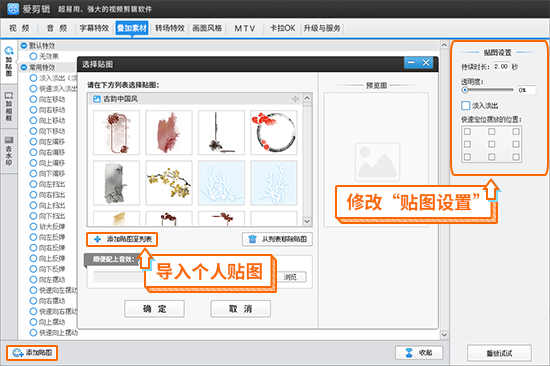Click the playback test button under 贴图设置
The height and width of the screenshot is (366, 550).
click(x=499, y=353)
